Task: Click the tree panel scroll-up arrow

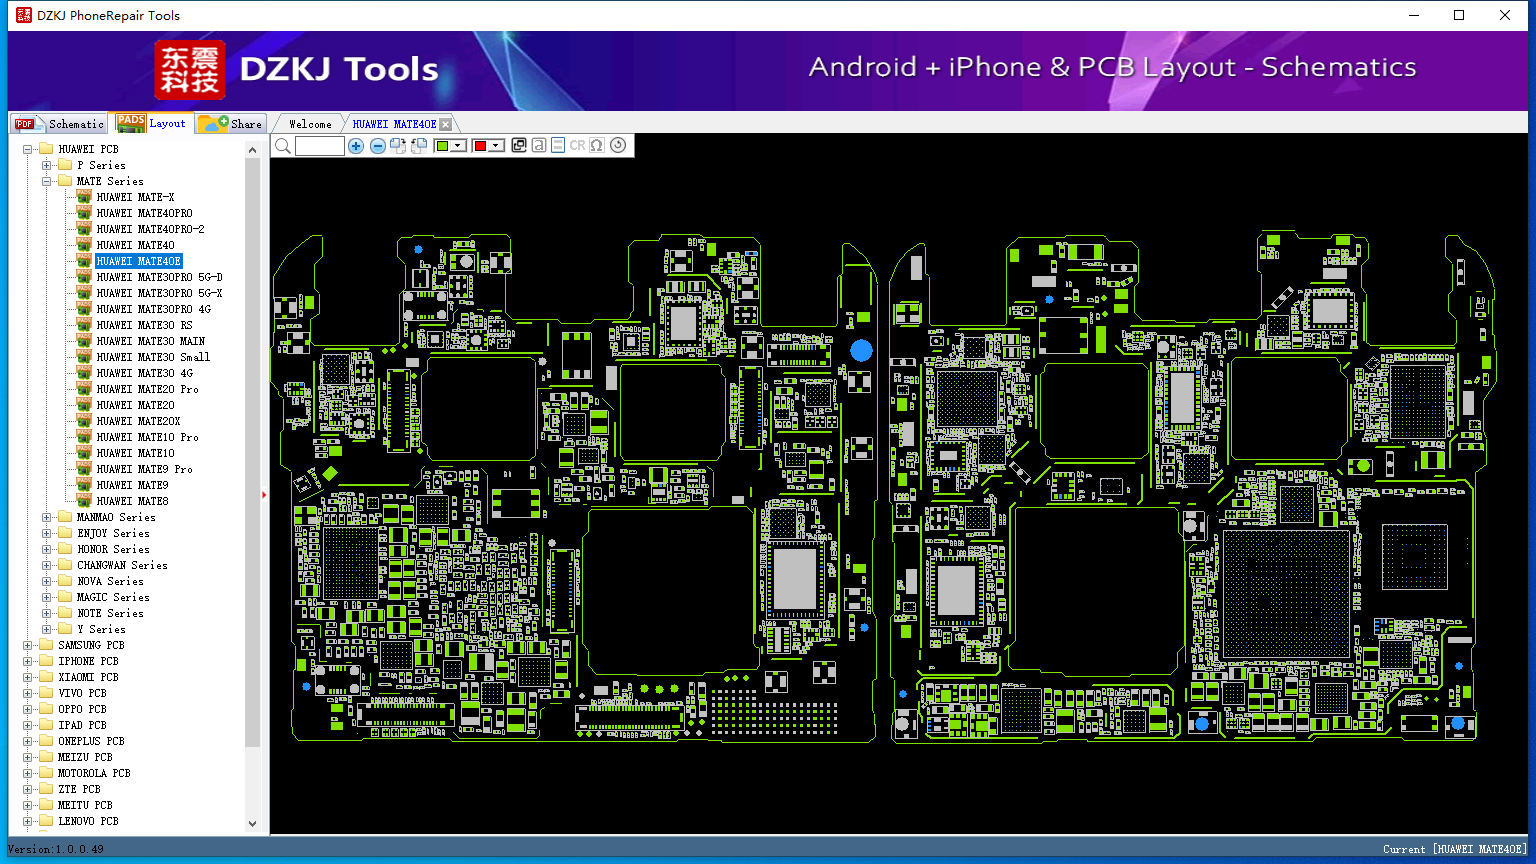Action: pyautogui.click(x=252, y=150)
